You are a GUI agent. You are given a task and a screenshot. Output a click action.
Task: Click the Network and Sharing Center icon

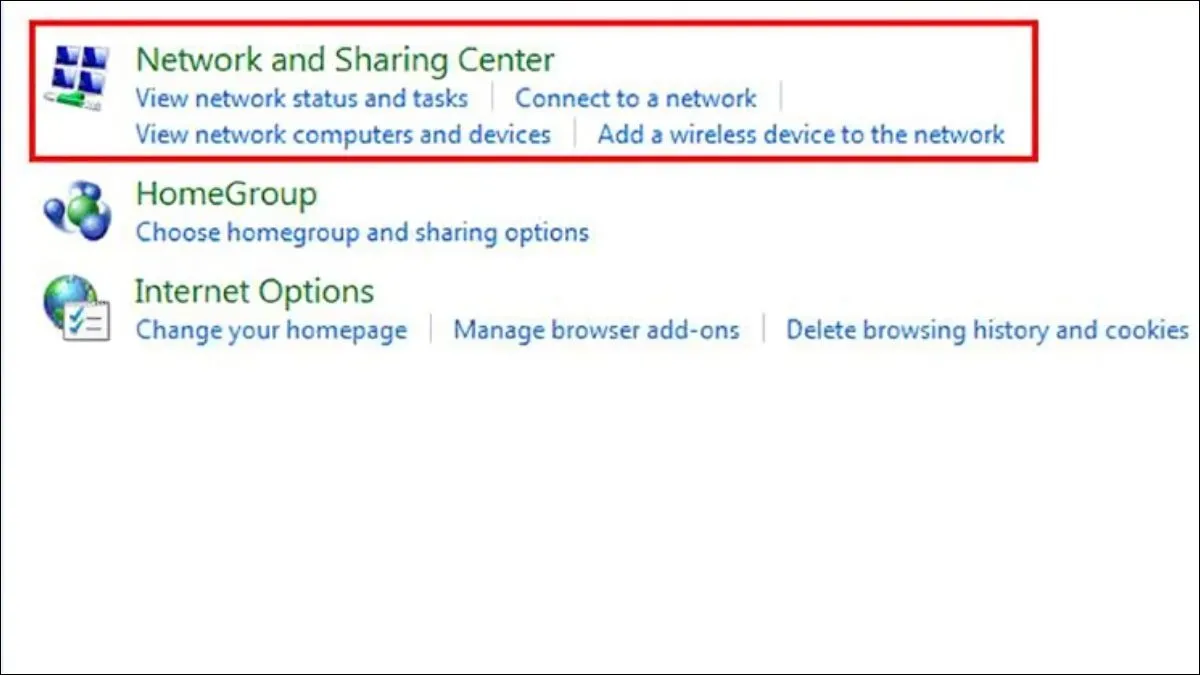79,77
